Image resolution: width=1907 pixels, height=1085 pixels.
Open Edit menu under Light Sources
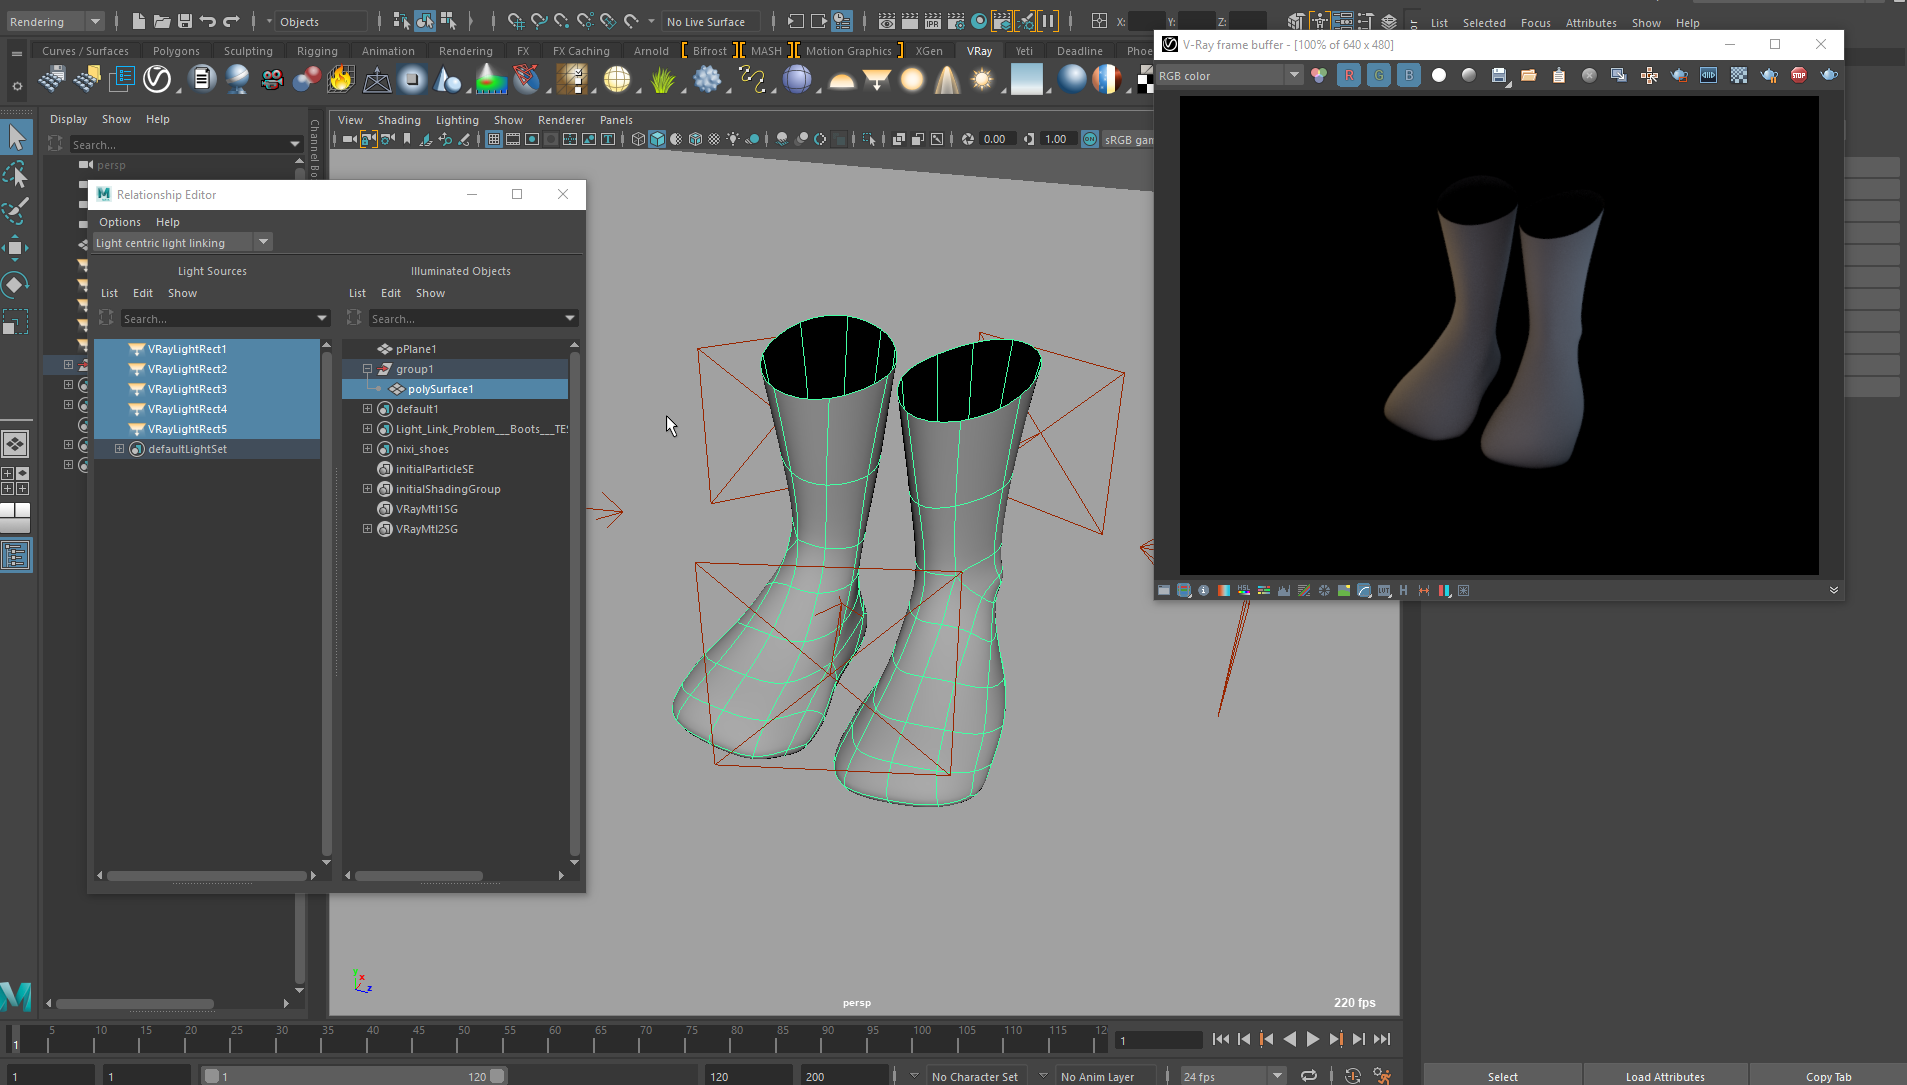[x=143, y=293]
